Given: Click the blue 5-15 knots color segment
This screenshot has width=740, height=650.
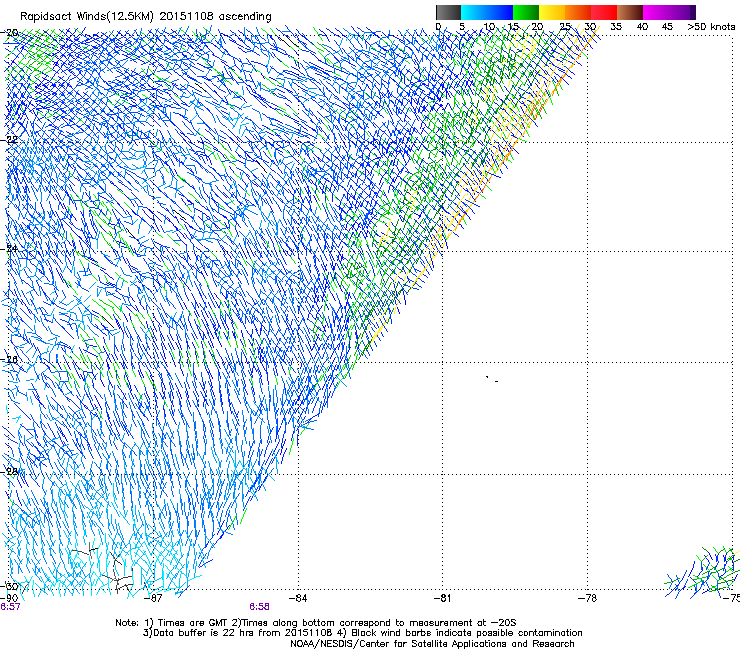Looking at the screenshot, I should [x=487, y=12].
